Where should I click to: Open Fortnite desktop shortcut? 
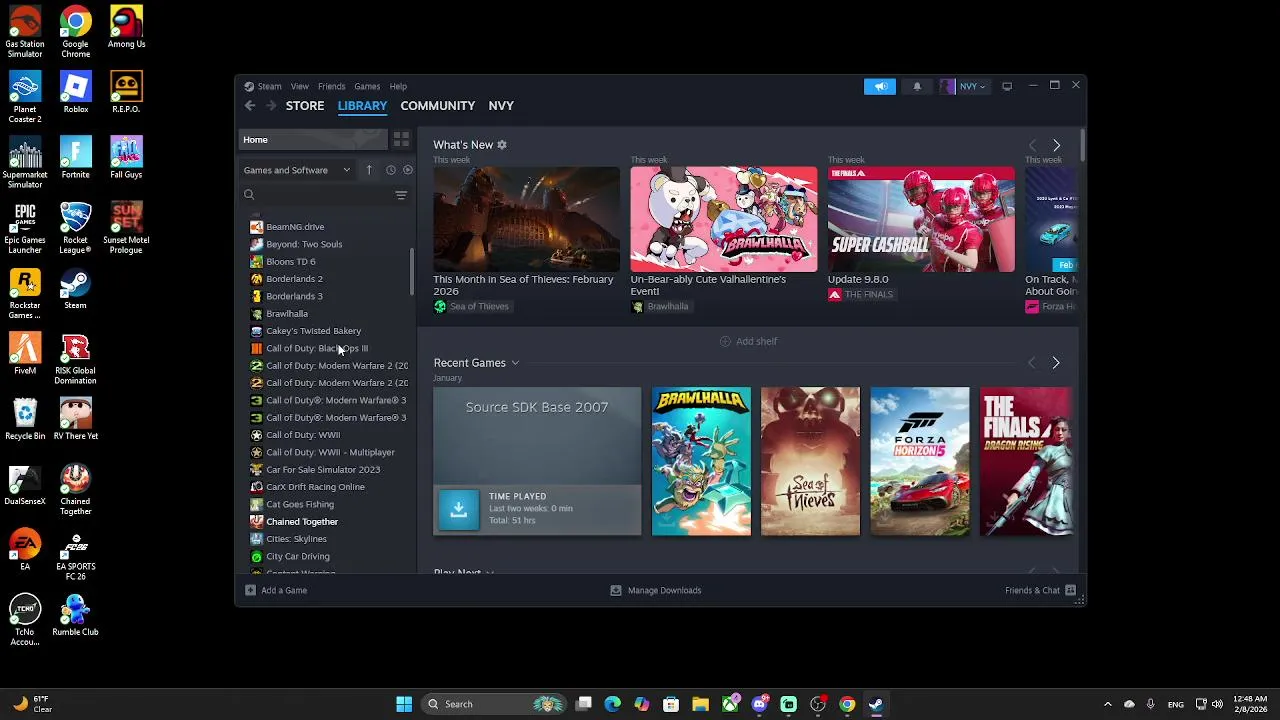pos(75,158)
